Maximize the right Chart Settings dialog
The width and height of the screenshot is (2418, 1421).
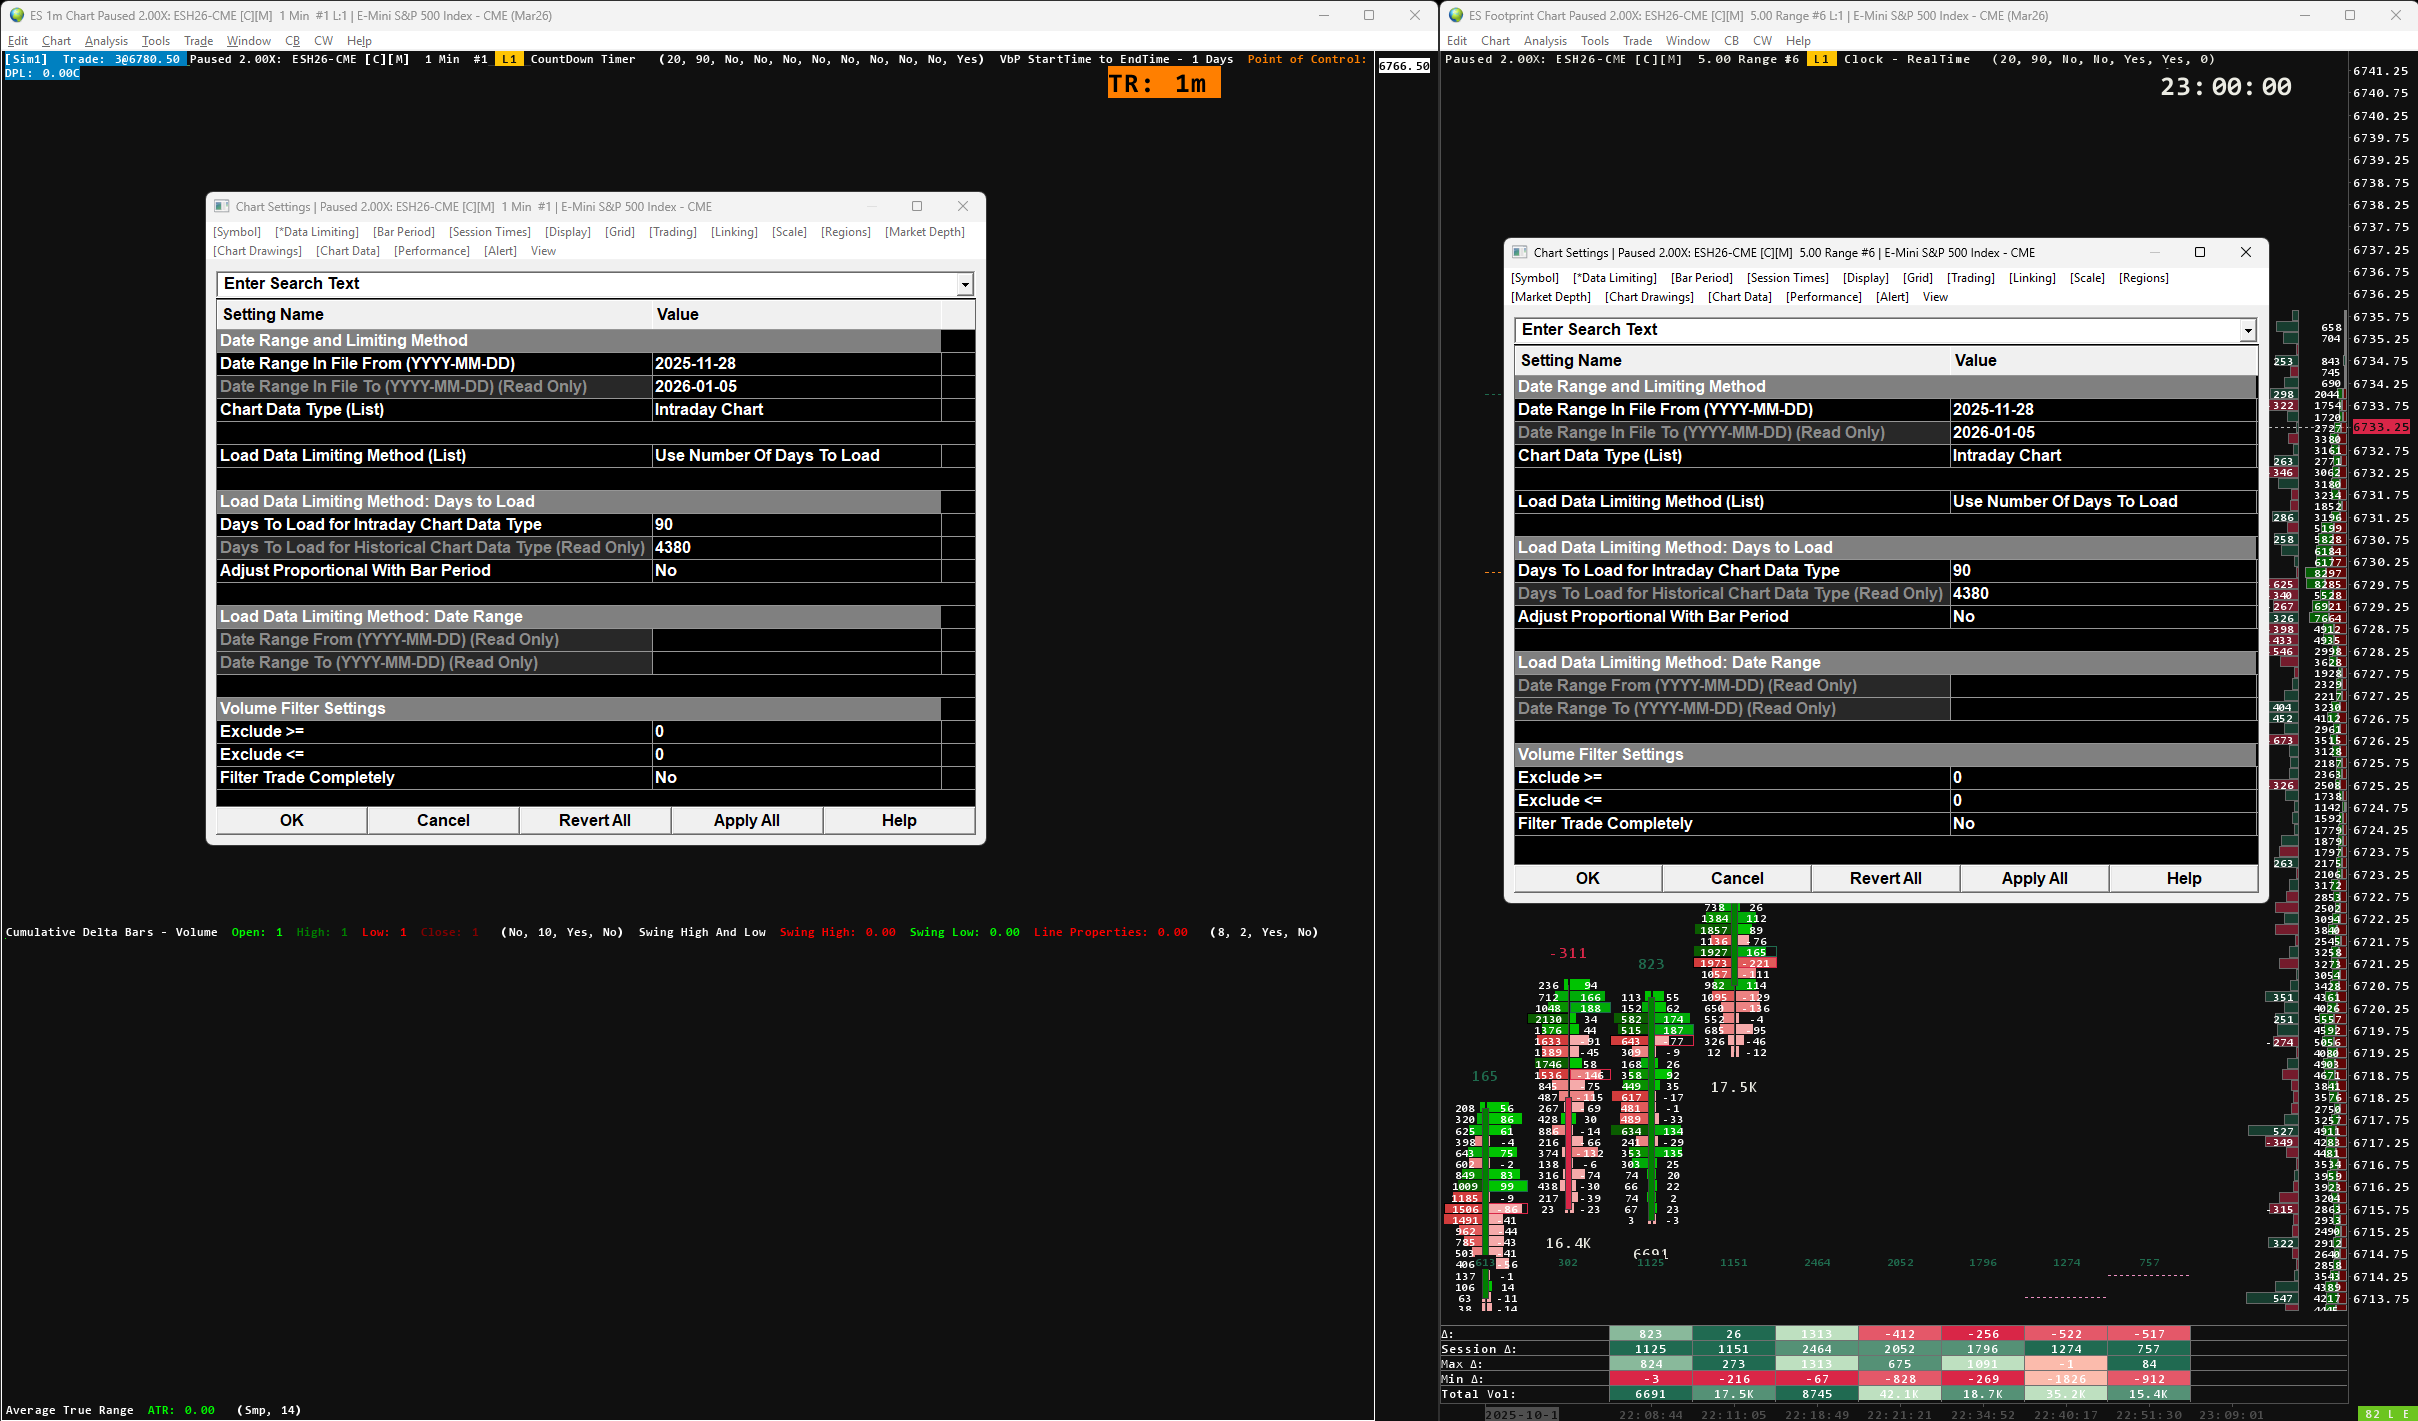coord(2199,252)
